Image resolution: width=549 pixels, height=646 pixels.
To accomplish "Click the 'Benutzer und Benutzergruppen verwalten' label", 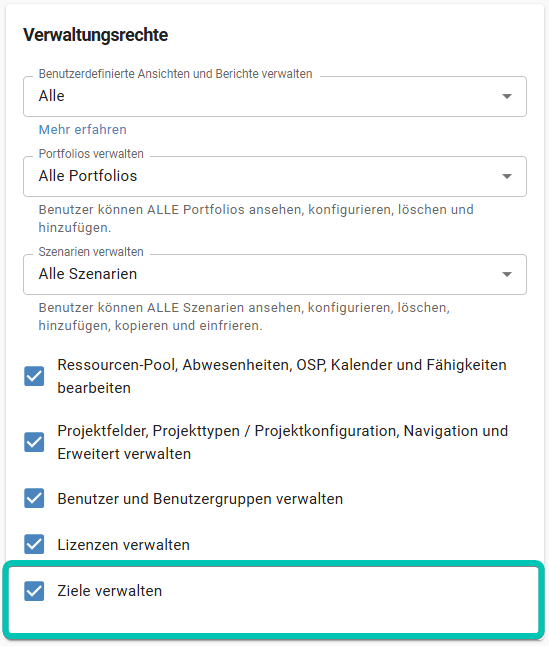I will (200, 499).
